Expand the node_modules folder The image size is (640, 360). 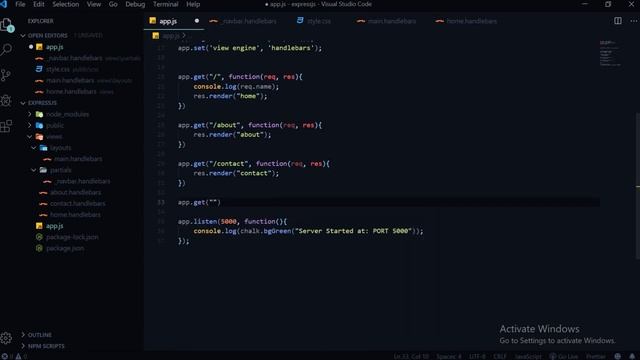29,114
